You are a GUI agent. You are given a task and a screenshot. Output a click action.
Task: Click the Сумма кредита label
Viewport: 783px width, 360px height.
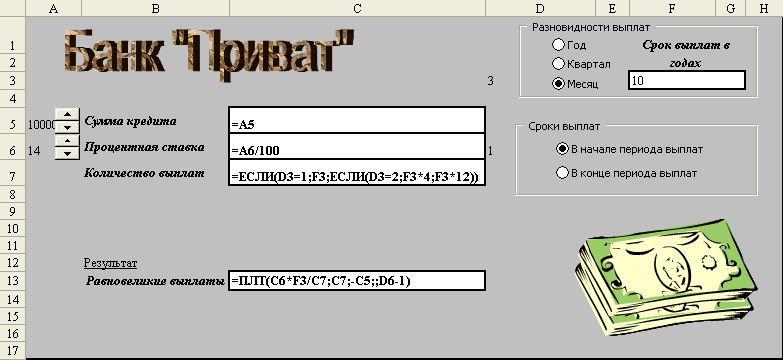point(130,121)
